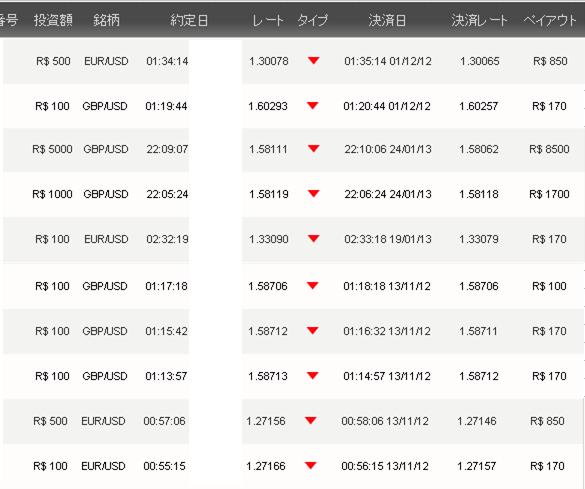Click the 約定日 column header
The image size is (585, 489).
coord(189,20)
